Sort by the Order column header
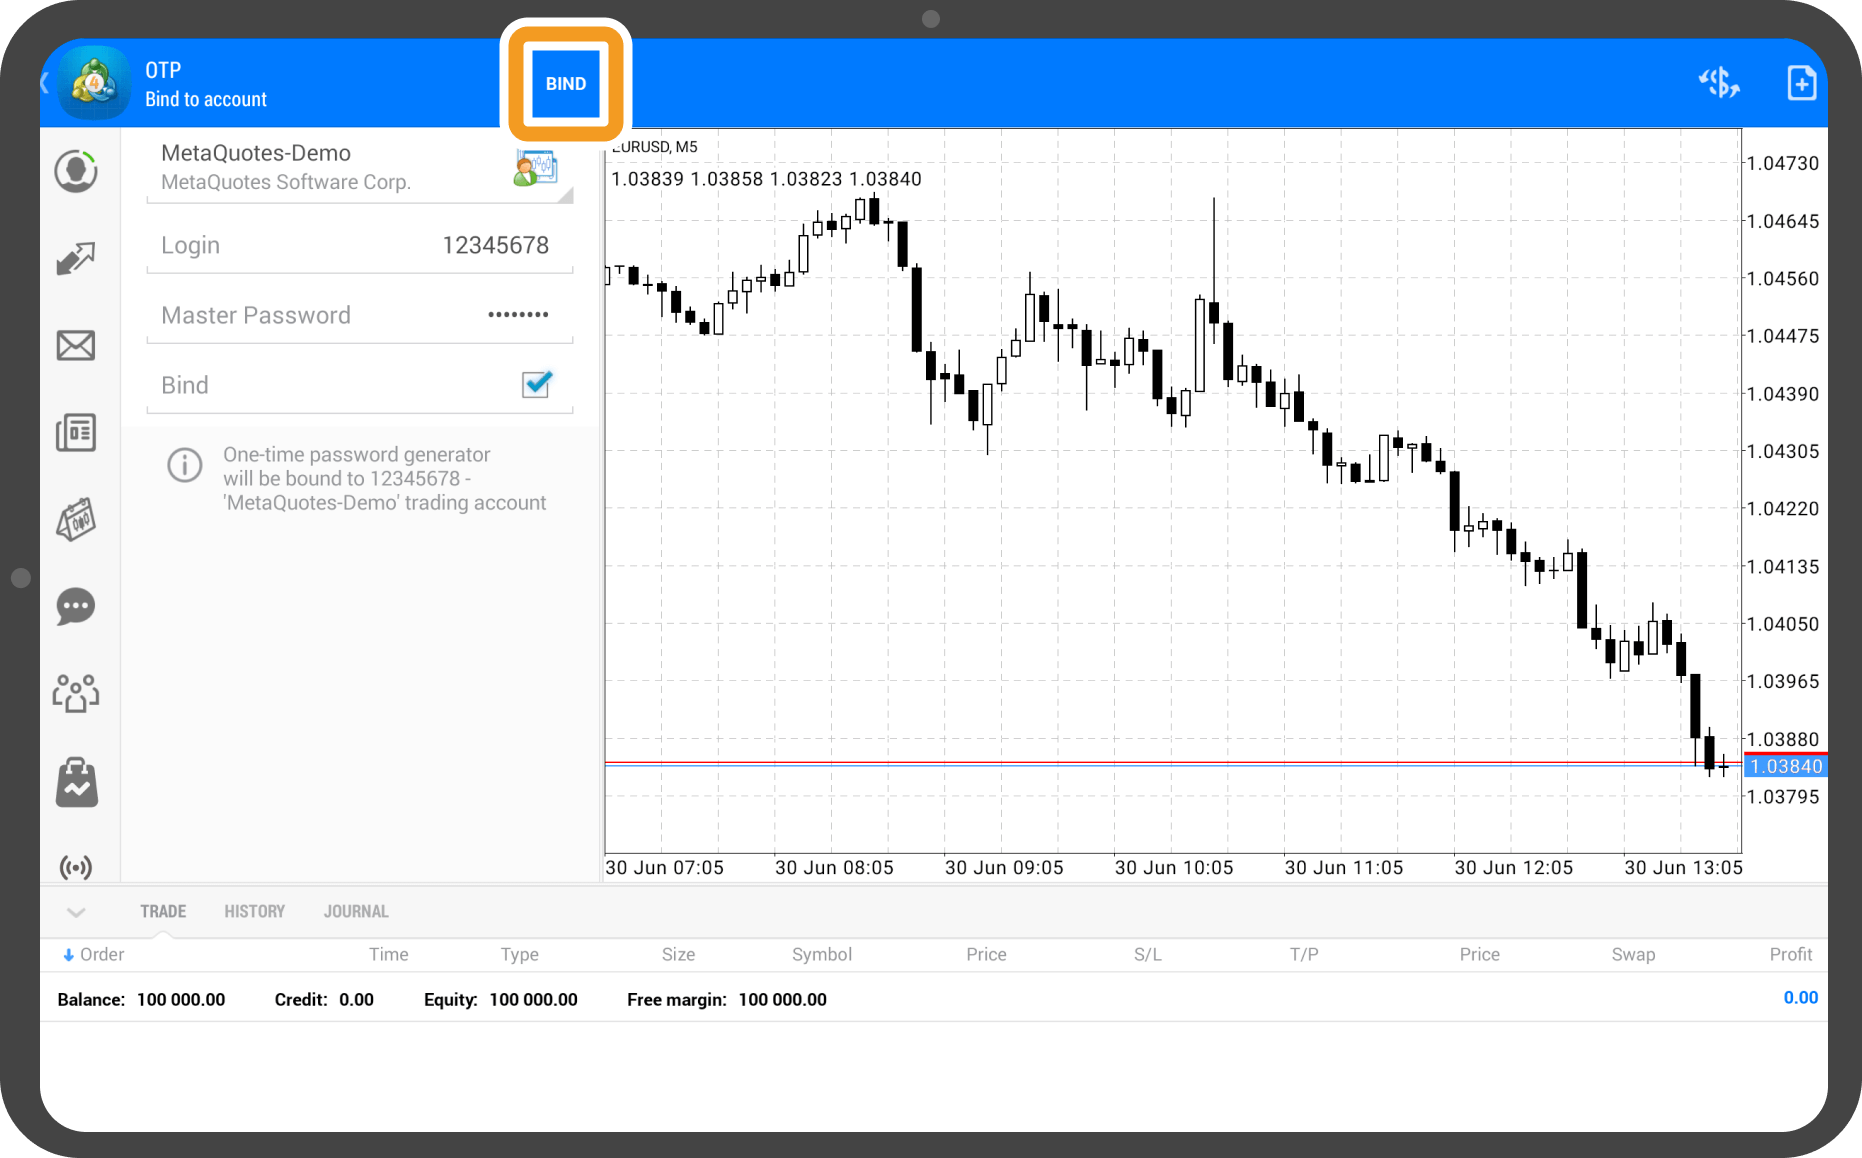Screen dimensions: 1862x1158 point(94,954)
